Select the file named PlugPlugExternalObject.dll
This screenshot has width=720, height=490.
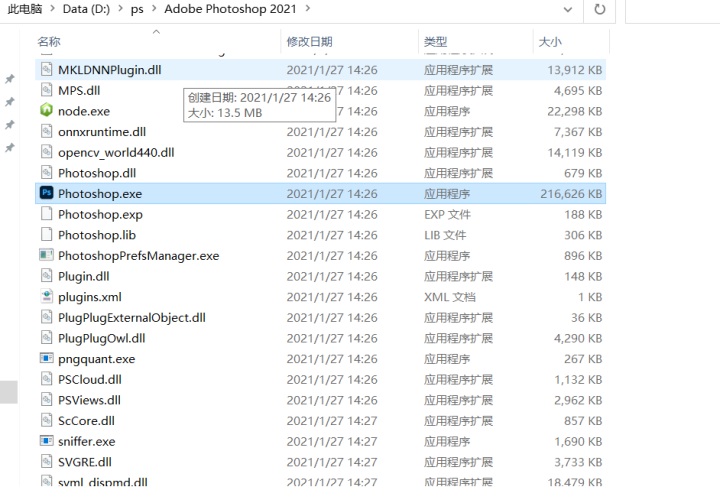click(x=132, y=318)
